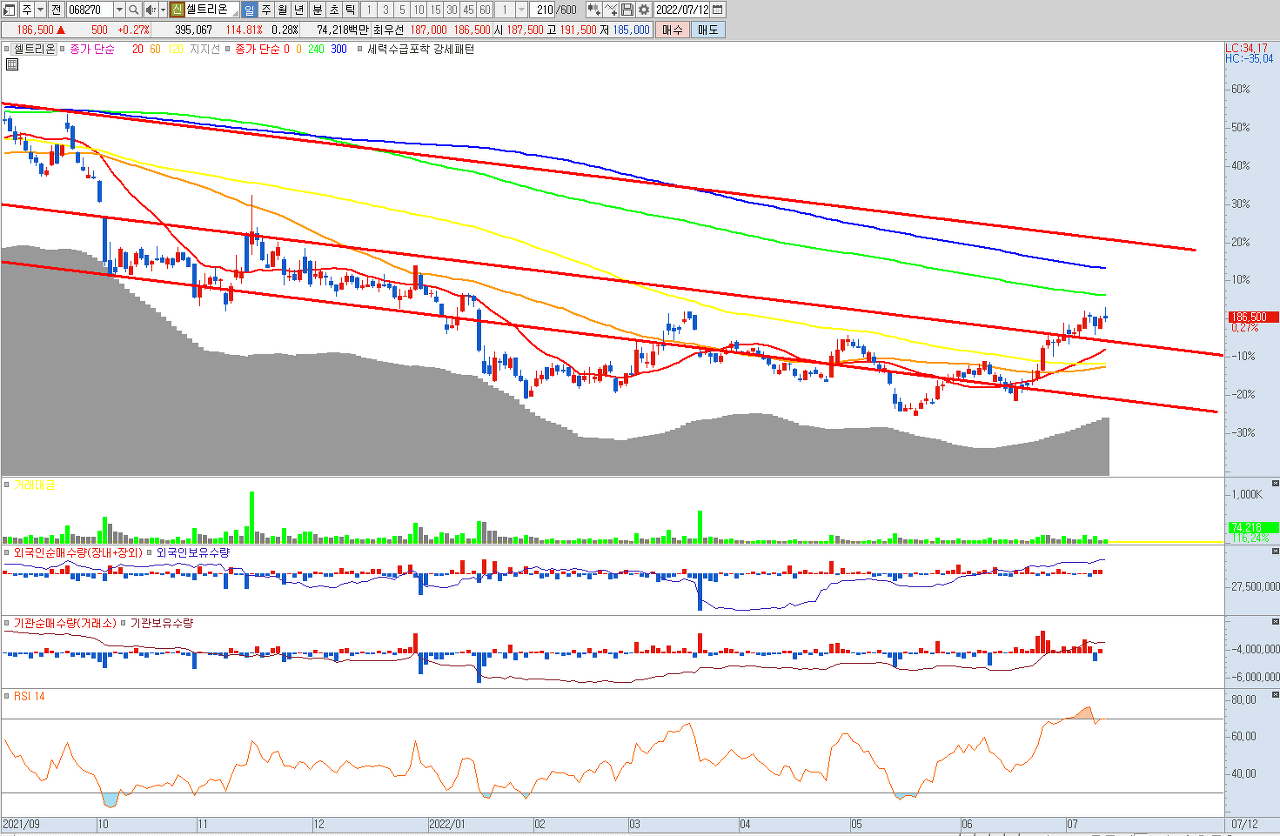Select 월 monthly chart period
This screenshot has height=836, width=1280.
coord(282,10)
